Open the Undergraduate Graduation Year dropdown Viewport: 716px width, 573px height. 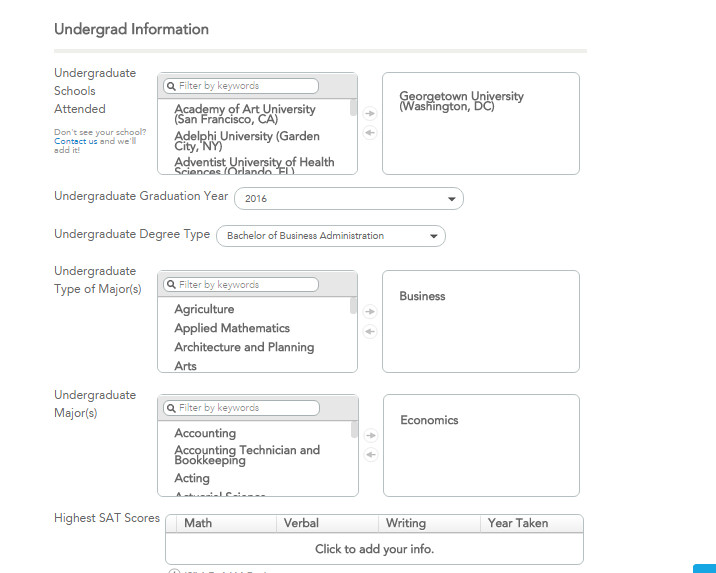tap(348, 198)
